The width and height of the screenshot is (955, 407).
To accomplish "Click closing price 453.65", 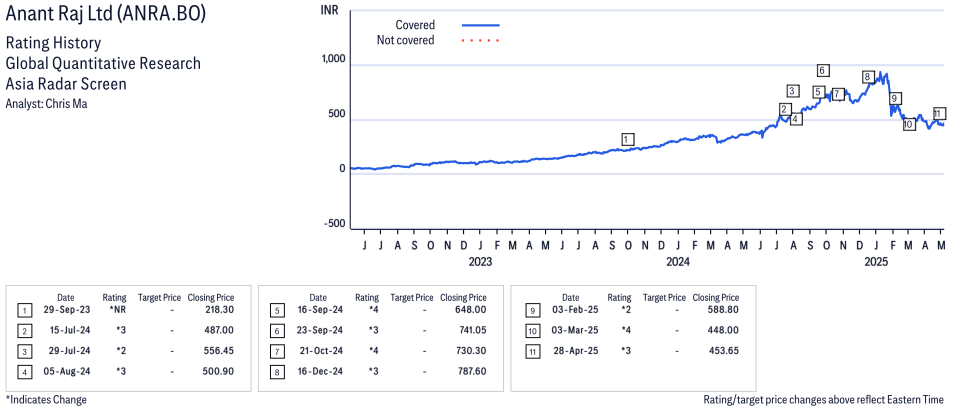I will coord(724,350).
